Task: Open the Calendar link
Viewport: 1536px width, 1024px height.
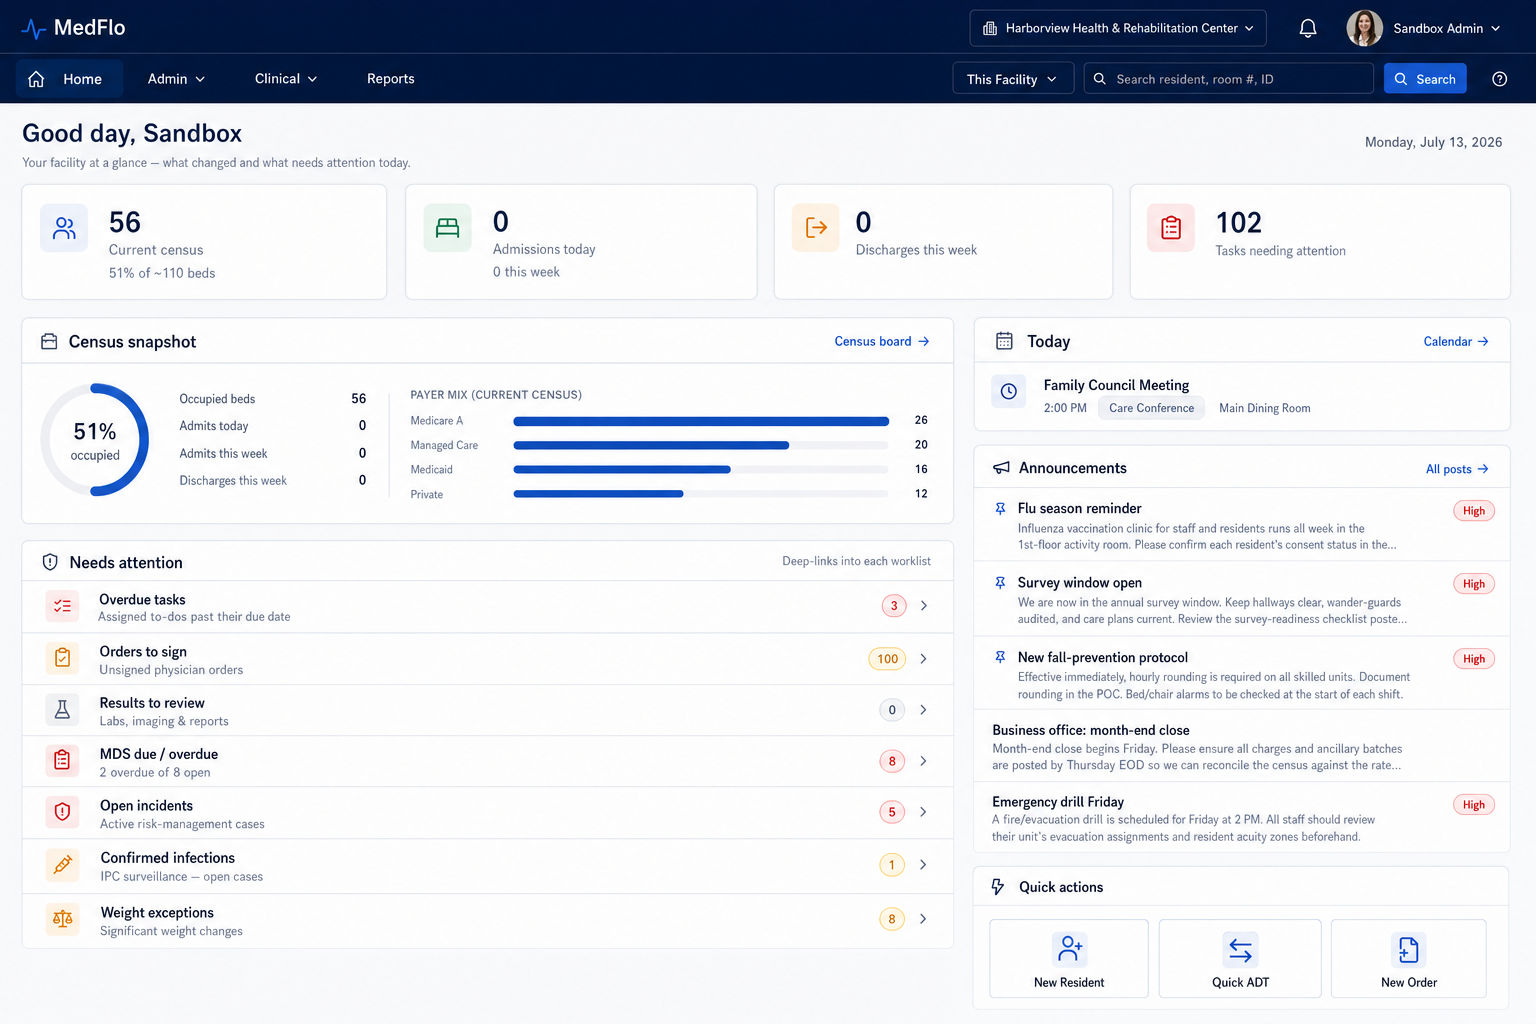Action: click(x=1456, y=342)
